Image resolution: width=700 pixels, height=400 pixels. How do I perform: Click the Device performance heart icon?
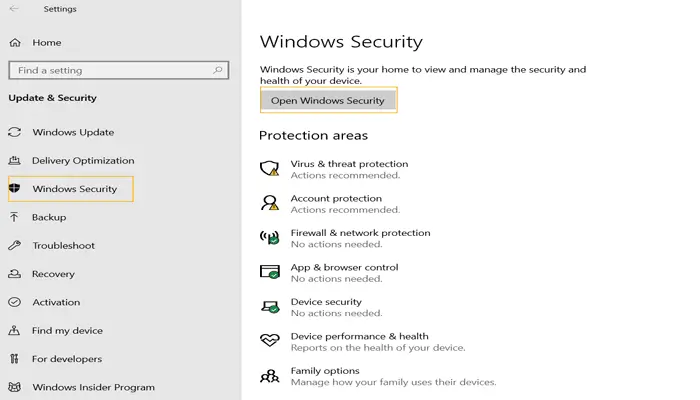pyautogui.click(x=269, y=341)
